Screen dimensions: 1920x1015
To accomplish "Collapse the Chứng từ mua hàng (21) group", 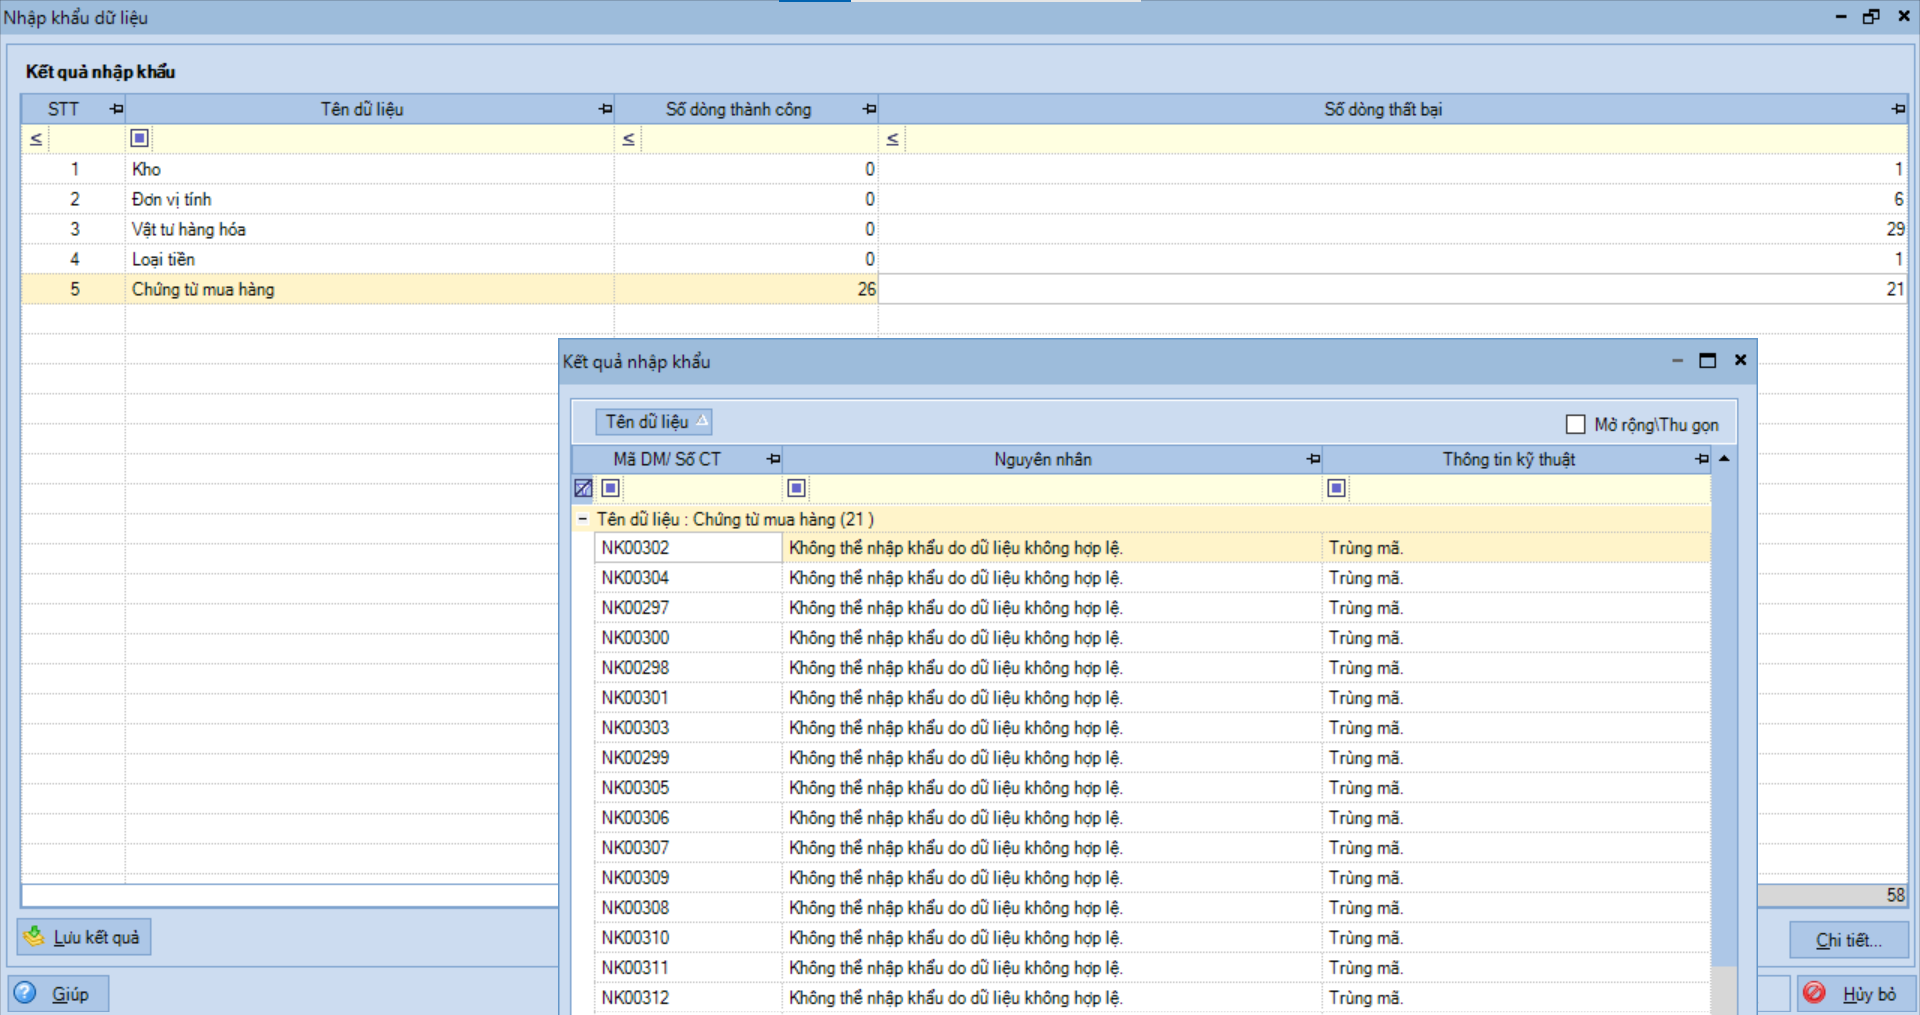I will [x=582, y=519].
